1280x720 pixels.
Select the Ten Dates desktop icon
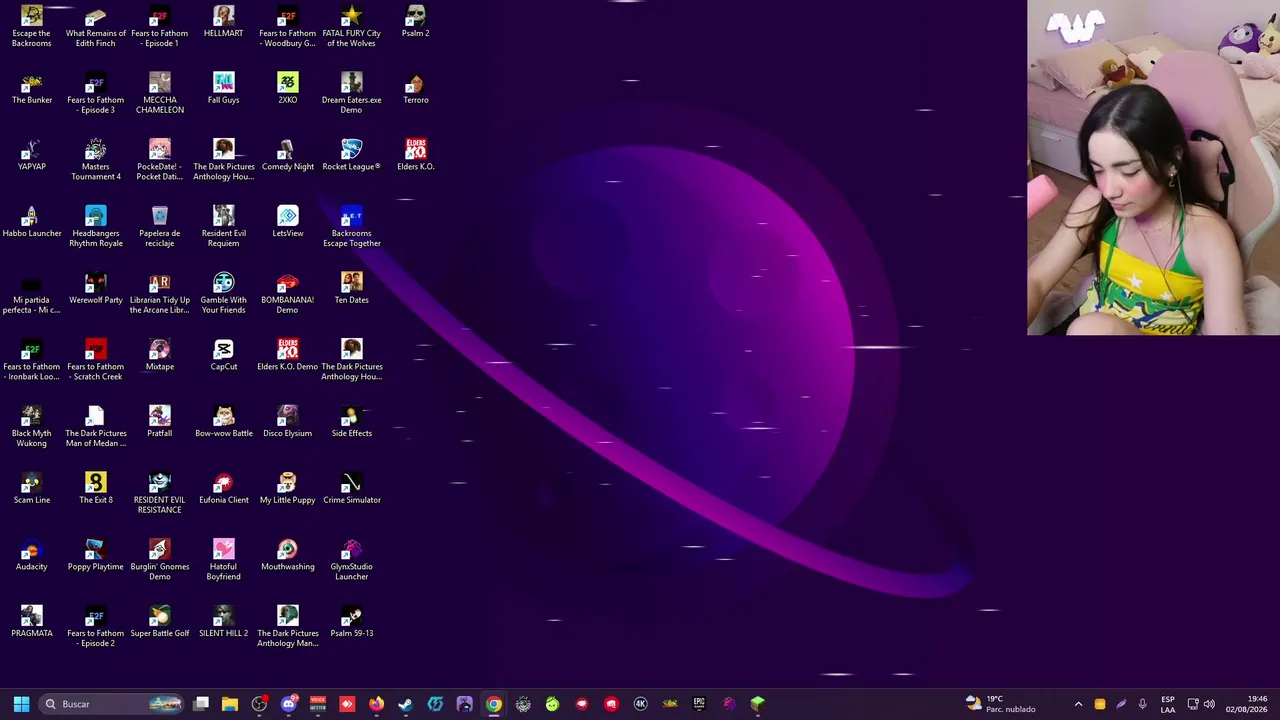351,289
